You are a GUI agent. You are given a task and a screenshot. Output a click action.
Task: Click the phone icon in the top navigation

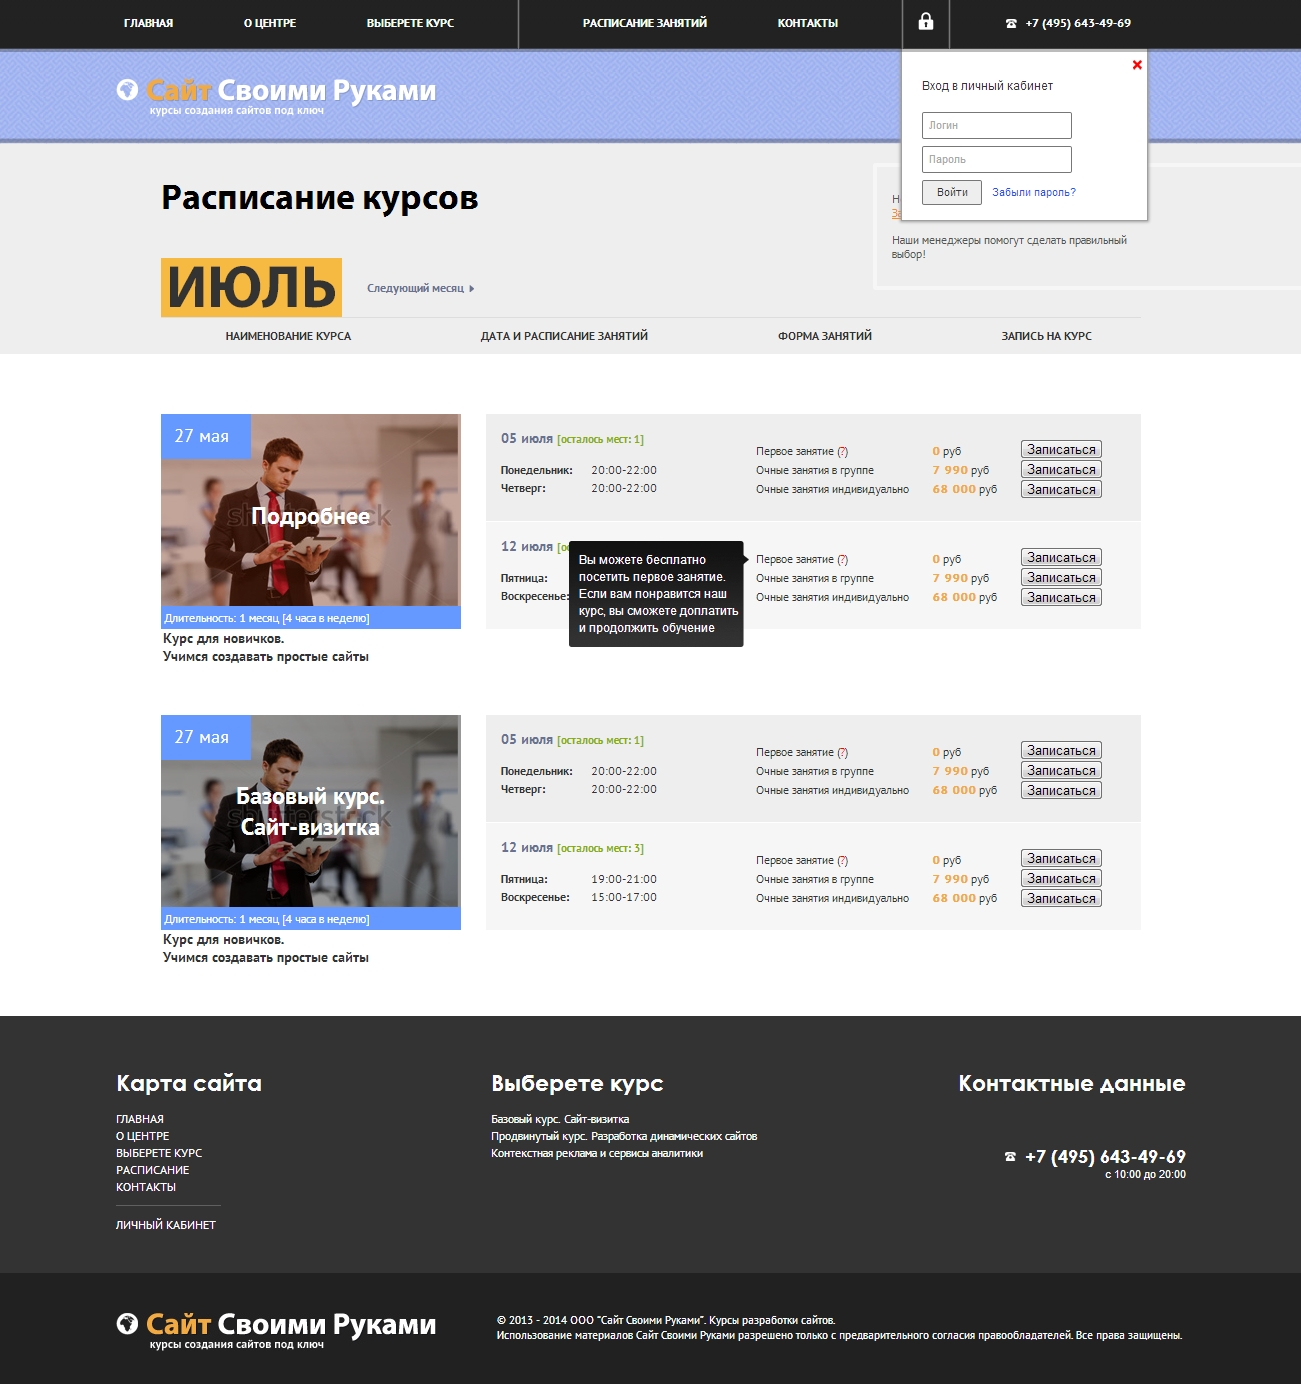(1011, 23)
